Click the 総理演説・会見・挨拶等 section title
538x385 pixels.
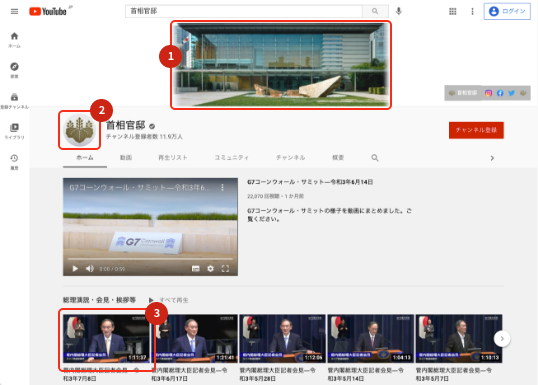pyautogui.click(x=99, y=300)
